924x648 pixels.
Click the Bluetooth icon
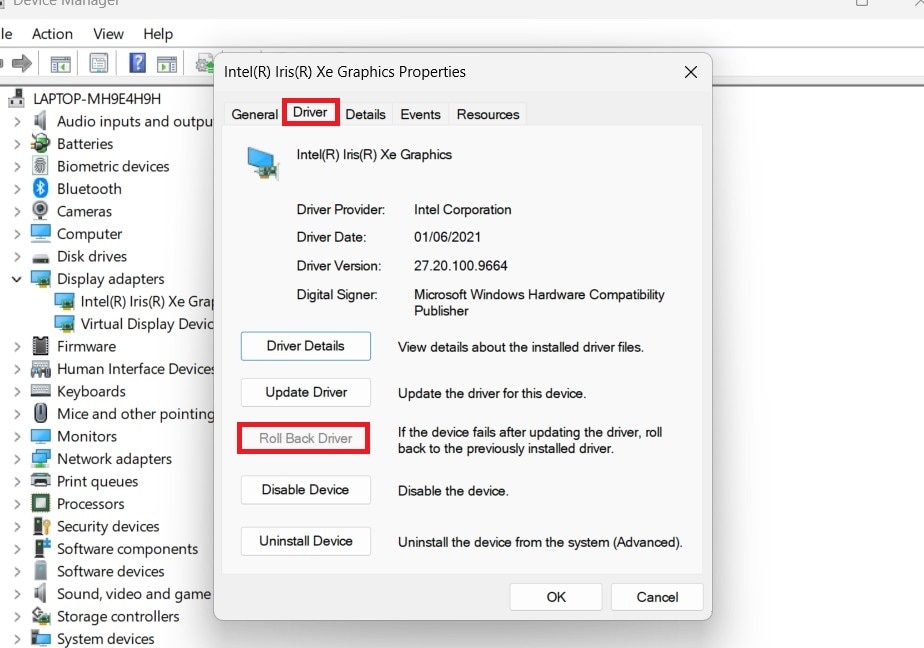coord(40,188)
